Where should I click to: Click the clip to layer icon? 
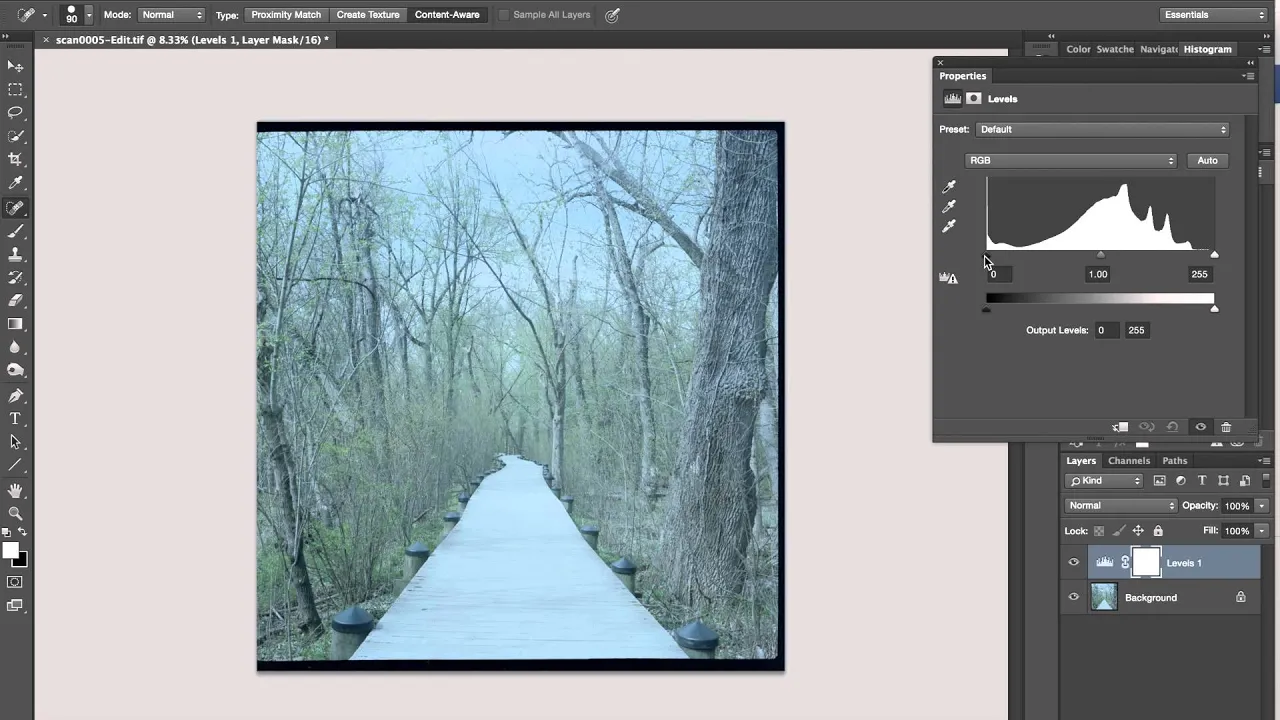pos(1121,427)
